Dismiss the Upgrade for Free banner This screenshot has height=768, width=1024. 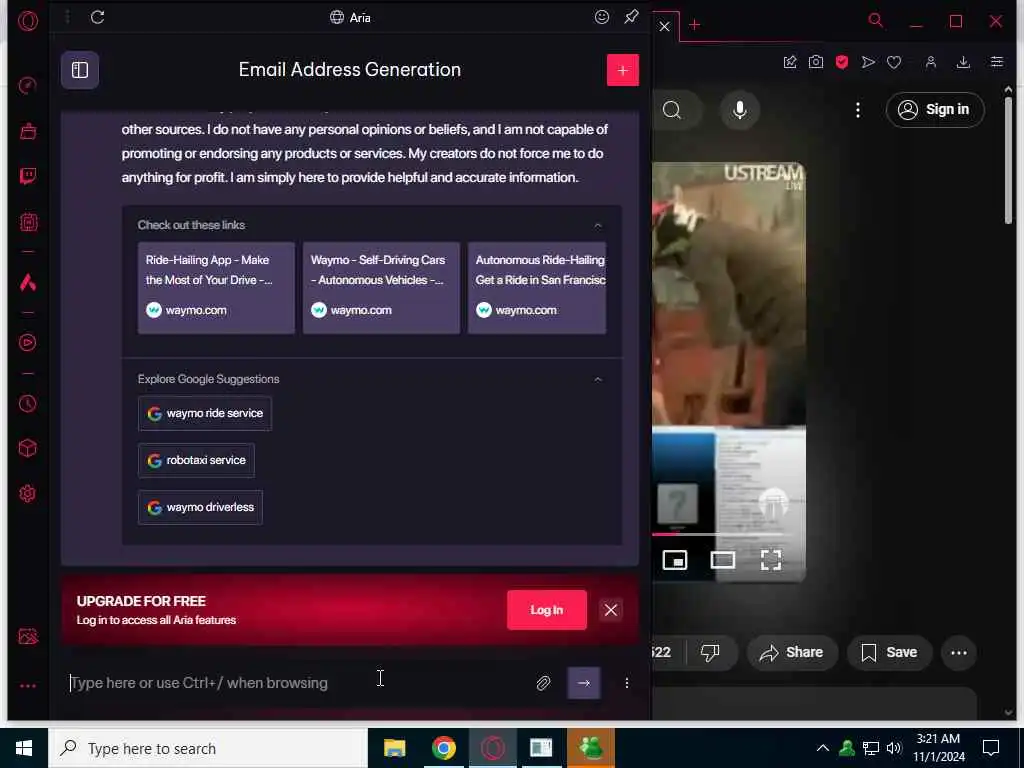pyautogui.click(x=611, y=610)
